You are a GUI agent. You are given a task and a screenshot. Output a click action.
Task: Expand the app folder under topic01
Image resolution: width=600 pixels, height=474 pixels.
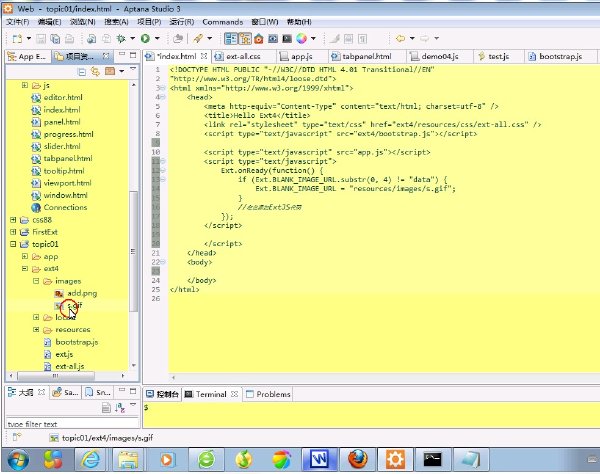(x=24, y=256)
